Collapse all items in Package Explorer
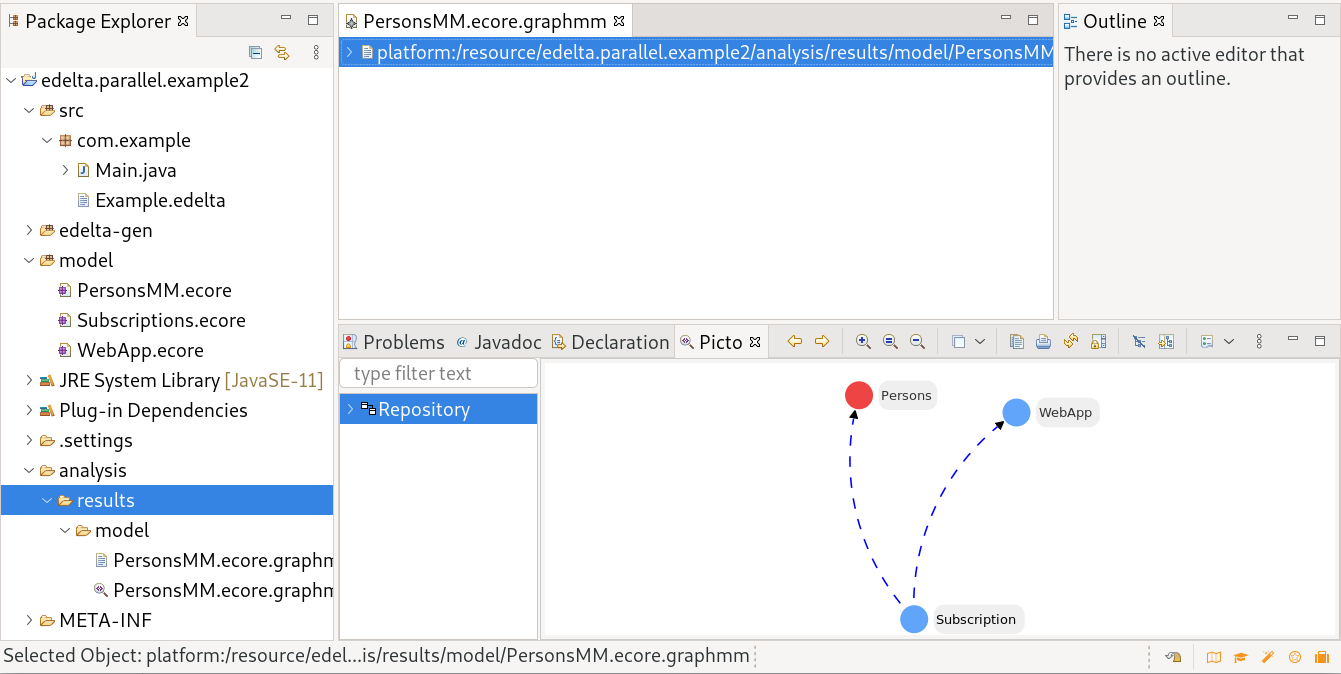The height and width of the screenshot is (674, 1341). [255, 52]
